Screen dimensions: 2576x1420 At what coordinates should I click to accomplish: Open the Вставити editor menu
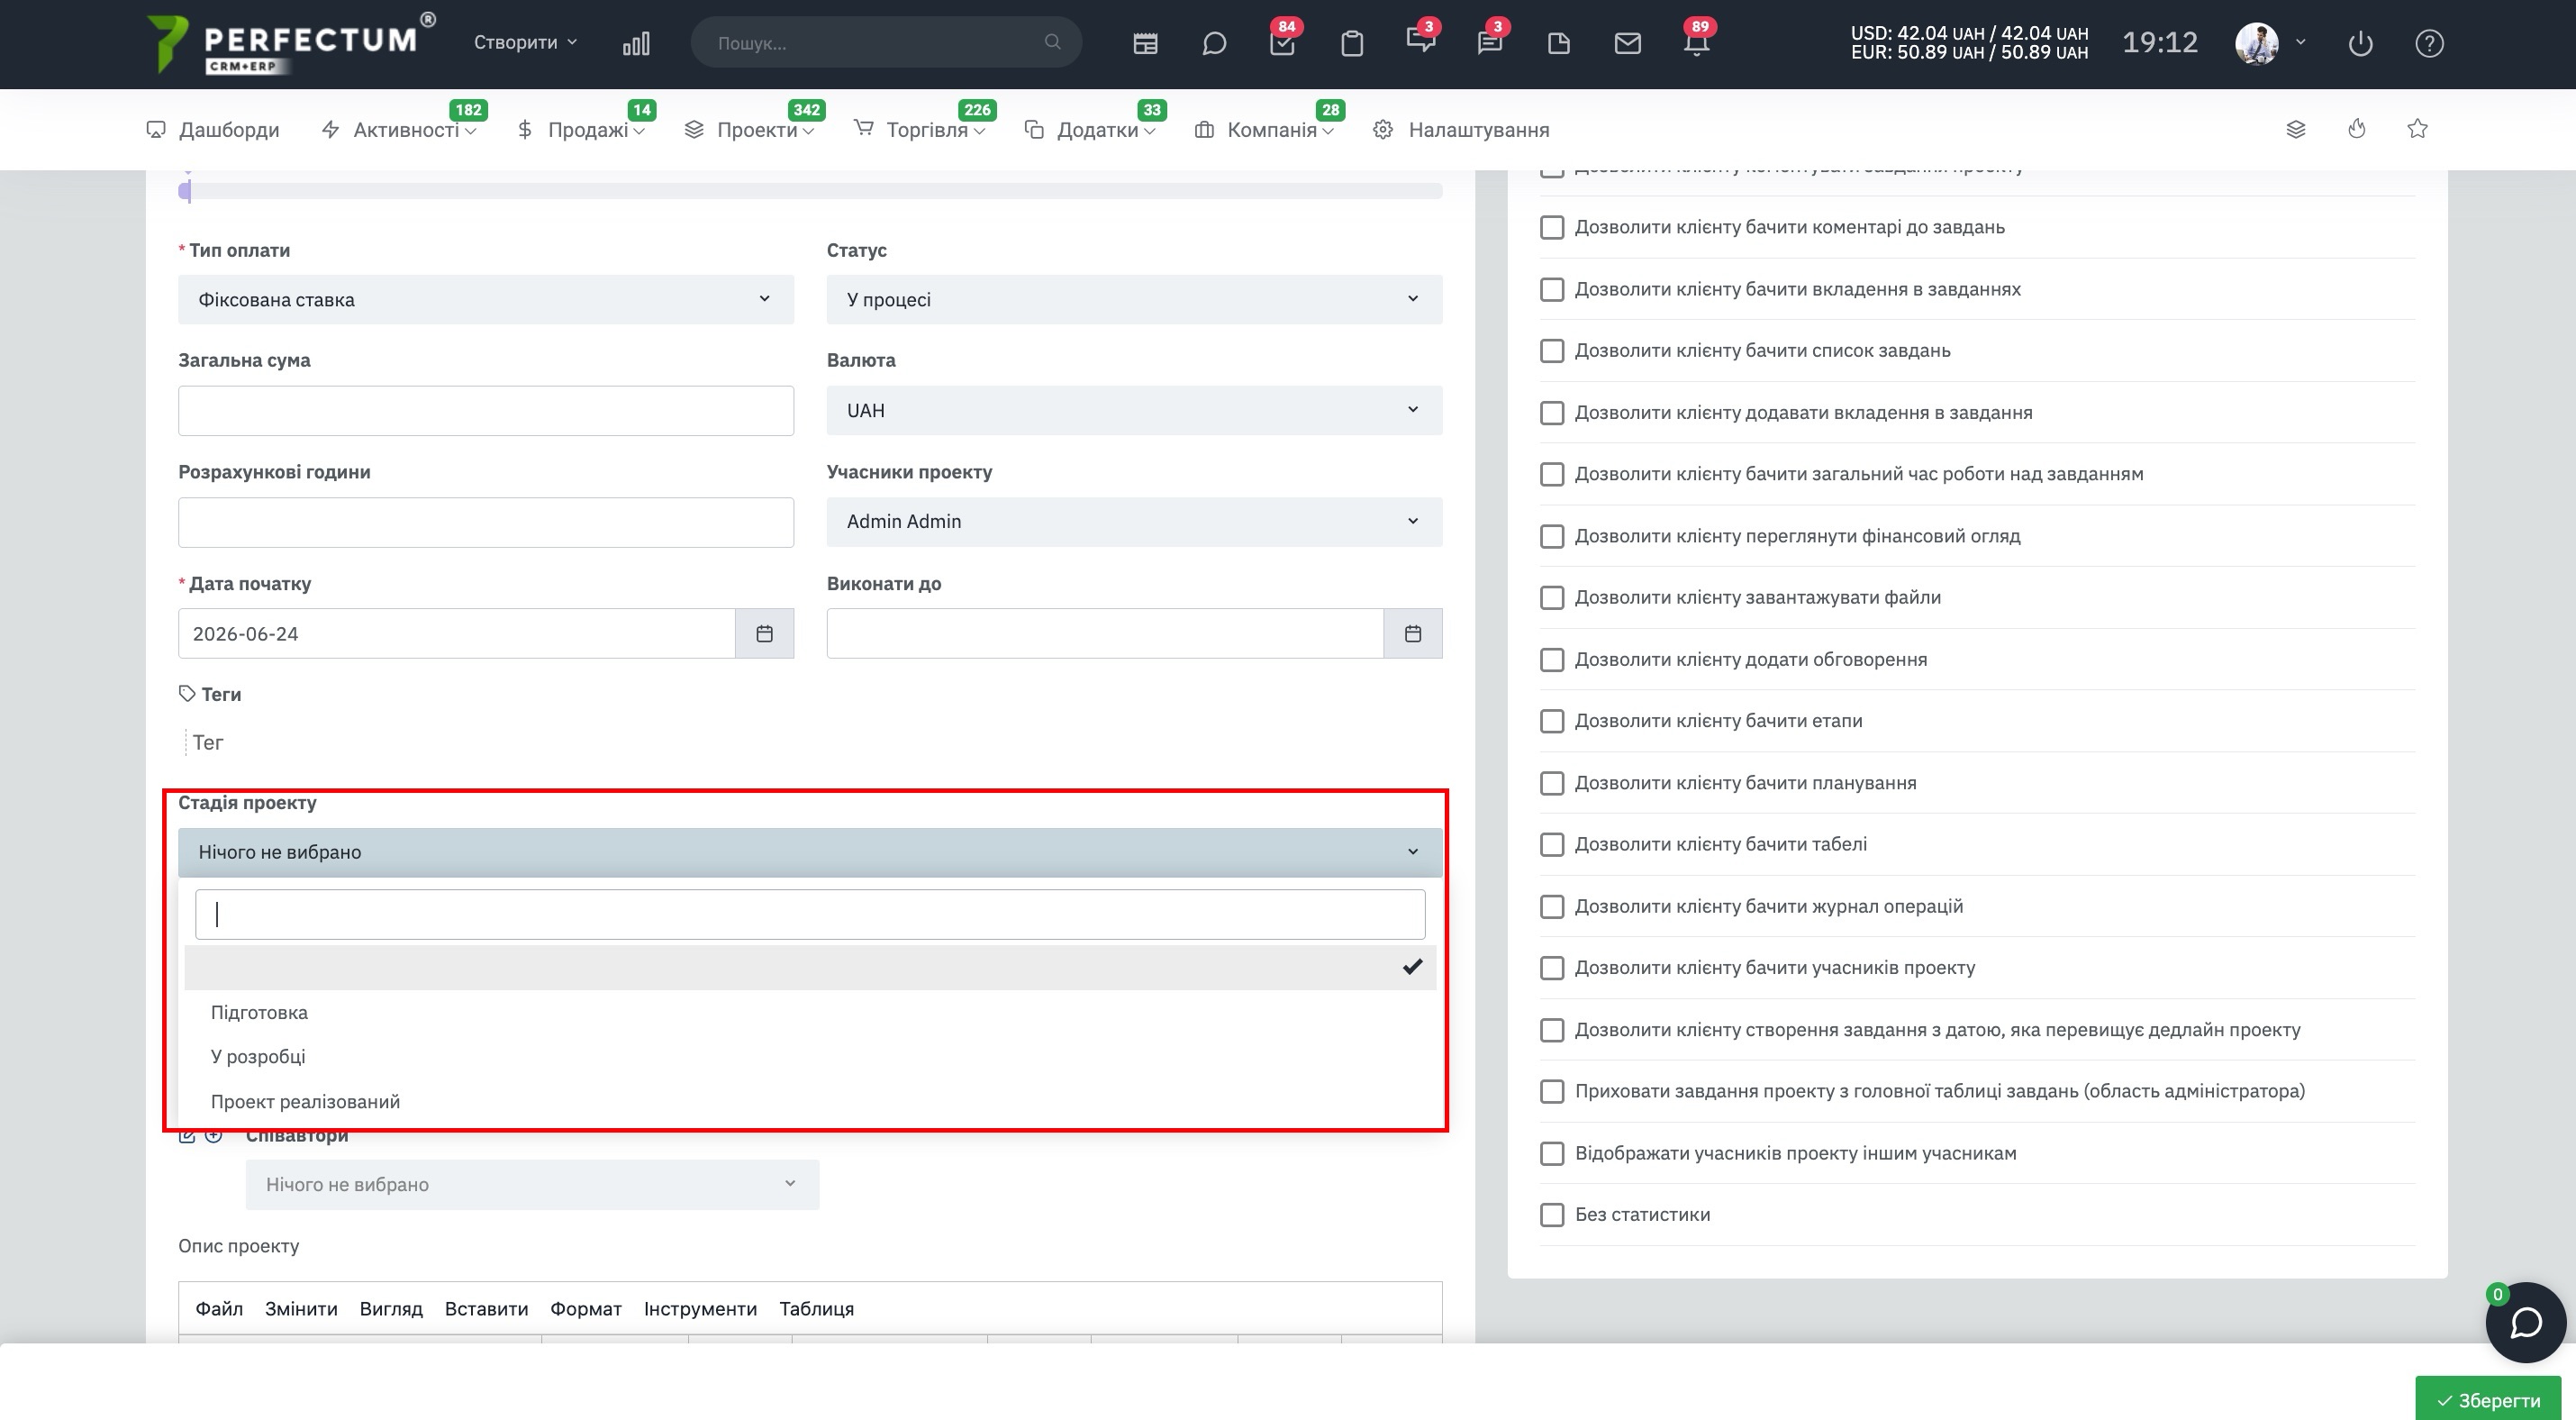click(x=486, y=1308)
